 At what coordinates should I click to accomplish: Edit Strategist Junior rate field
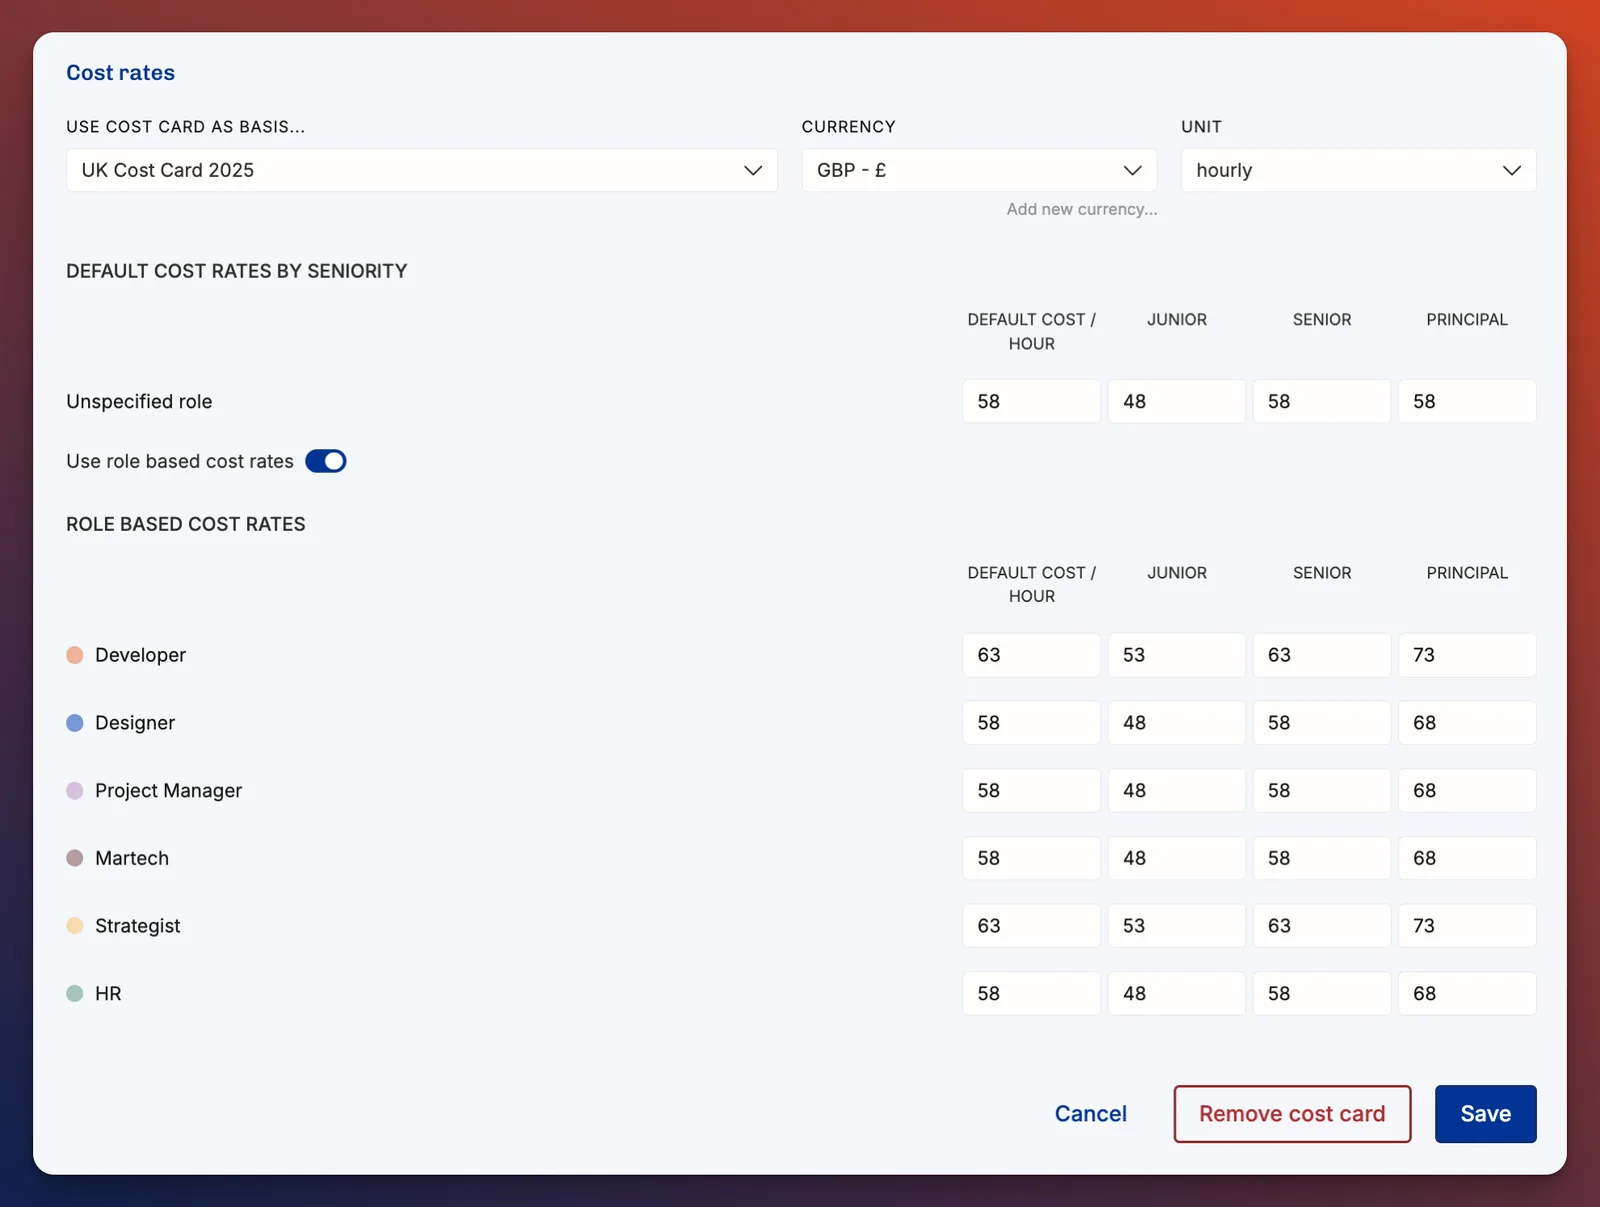coord(1177,926)
